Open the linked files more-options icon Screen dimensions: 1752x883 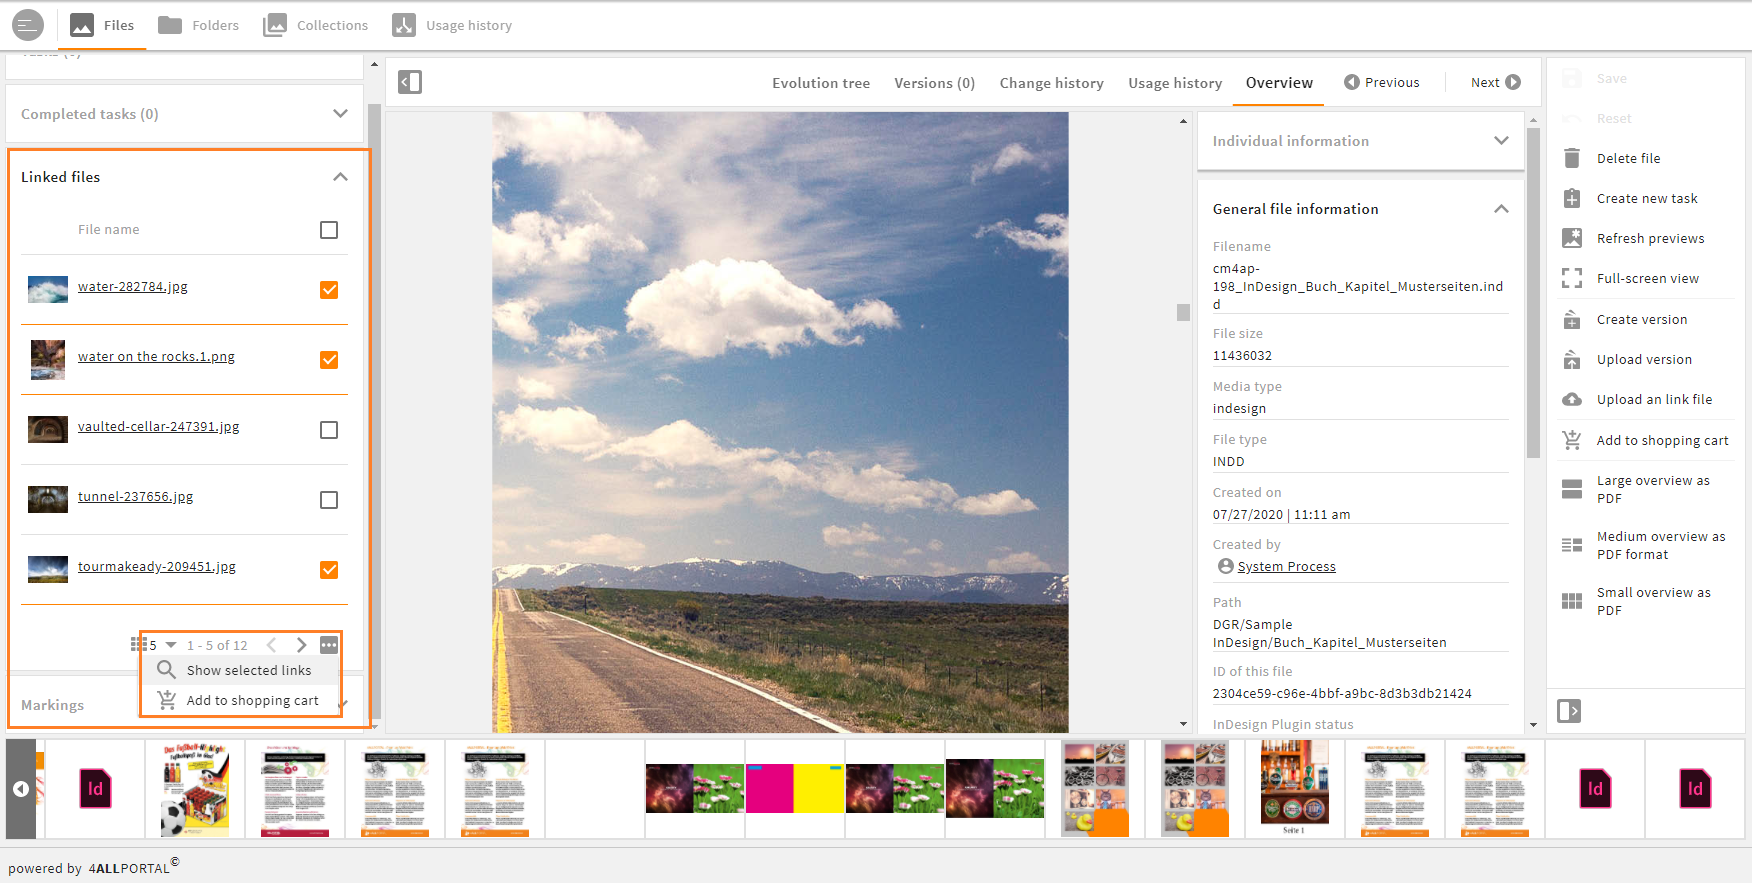point(329,645)
